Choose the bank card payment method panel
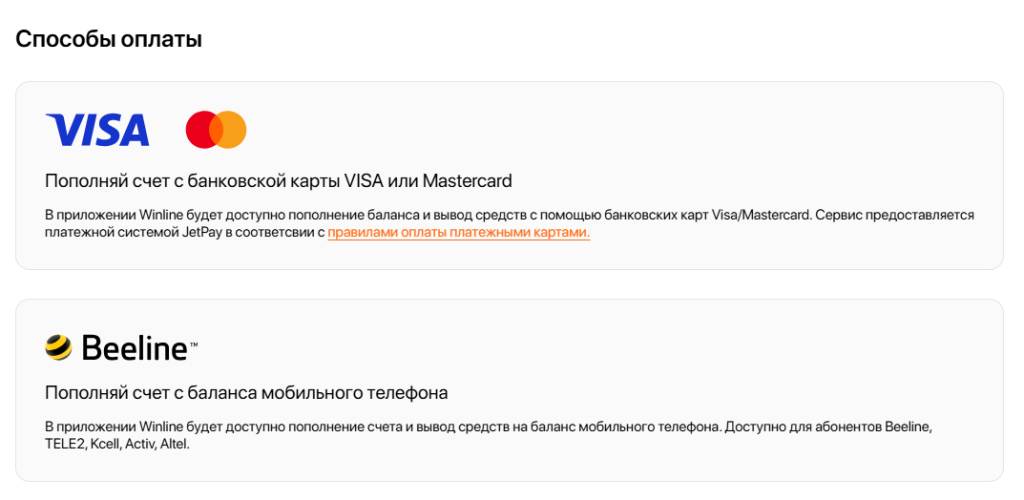 click(509, 176)
